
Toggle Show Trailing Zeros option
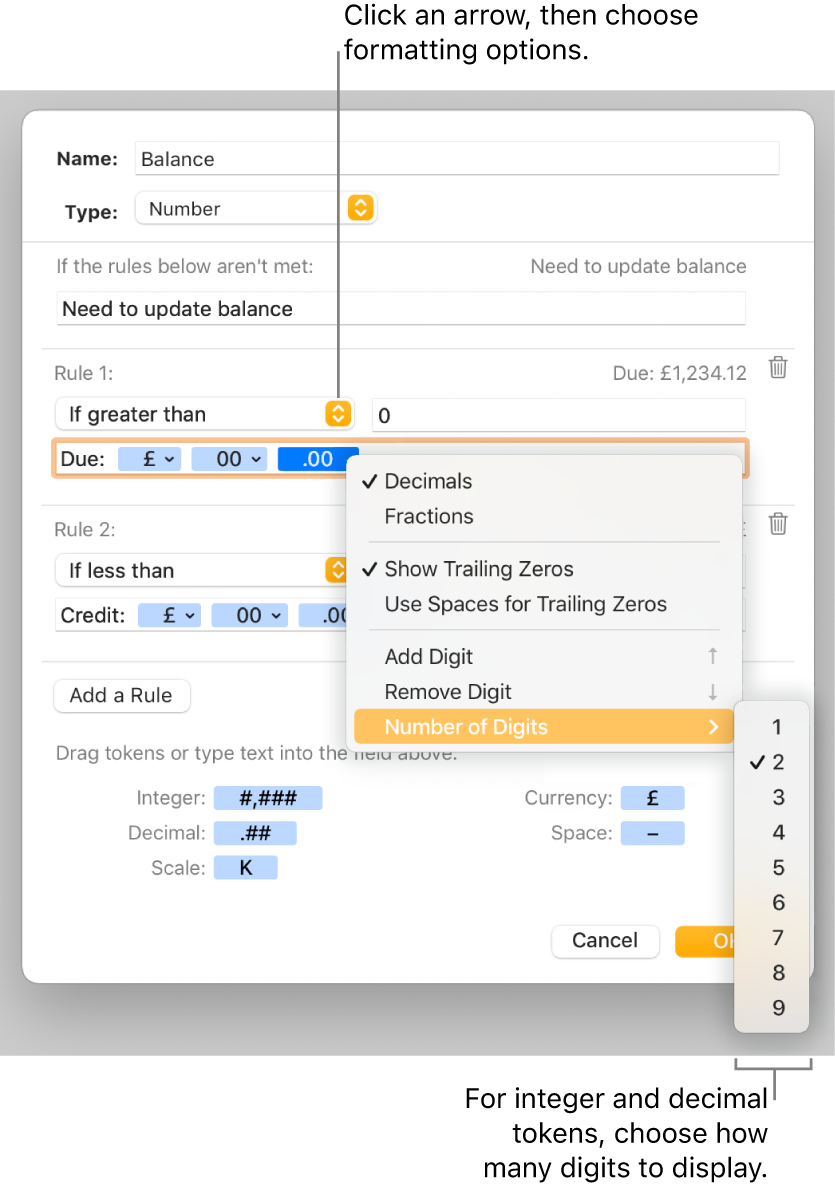(479, 569)
